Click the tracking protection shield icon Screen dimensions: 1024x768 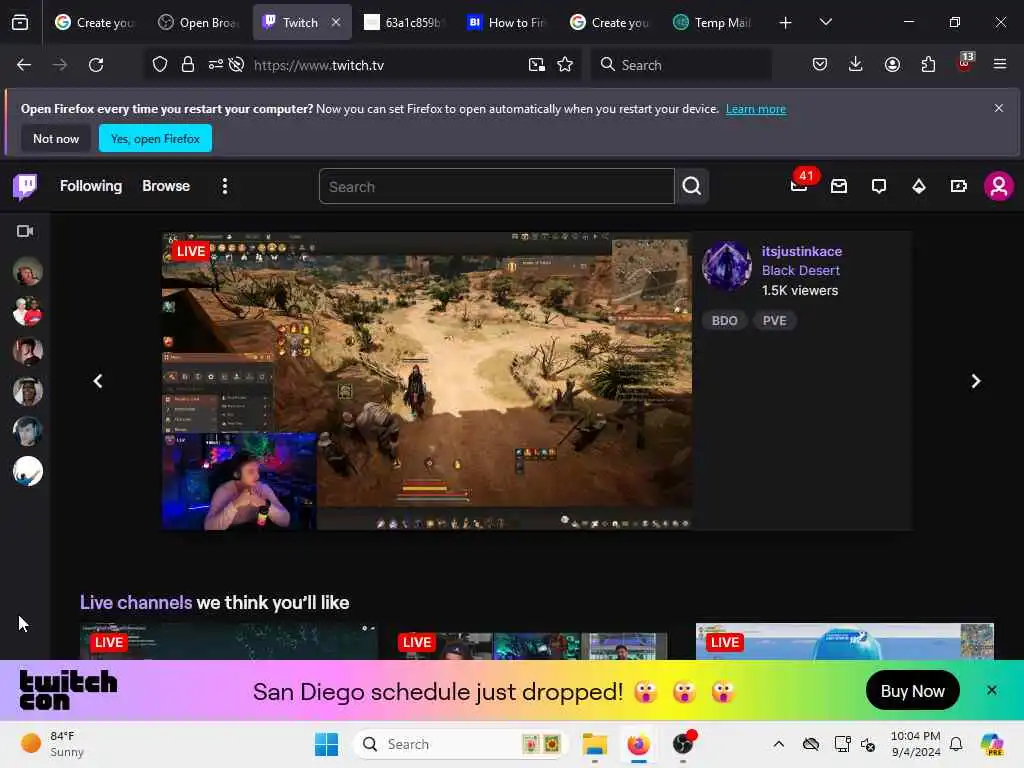(160, 65)
